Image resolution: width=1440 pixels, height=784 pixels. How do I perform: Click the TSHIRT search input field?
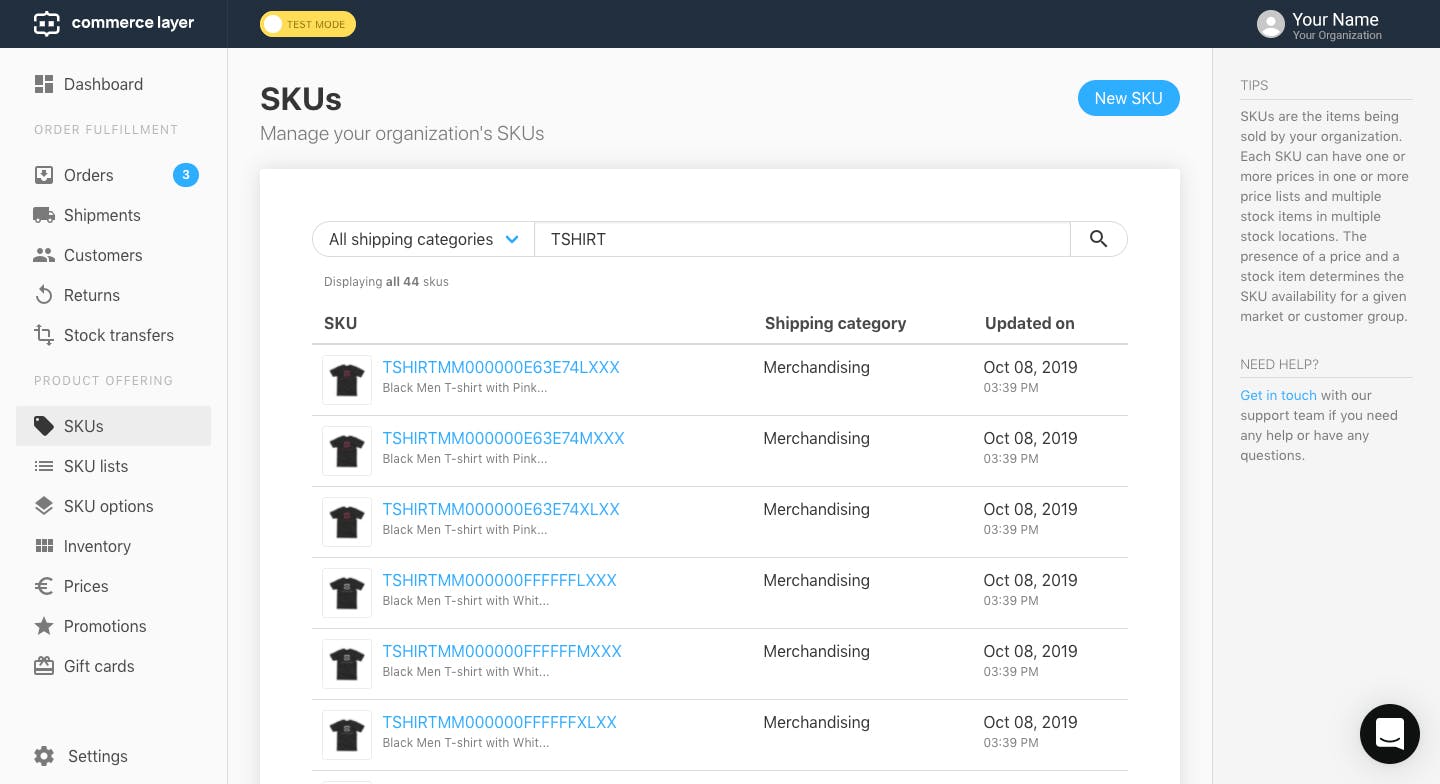tap(802, 239)
